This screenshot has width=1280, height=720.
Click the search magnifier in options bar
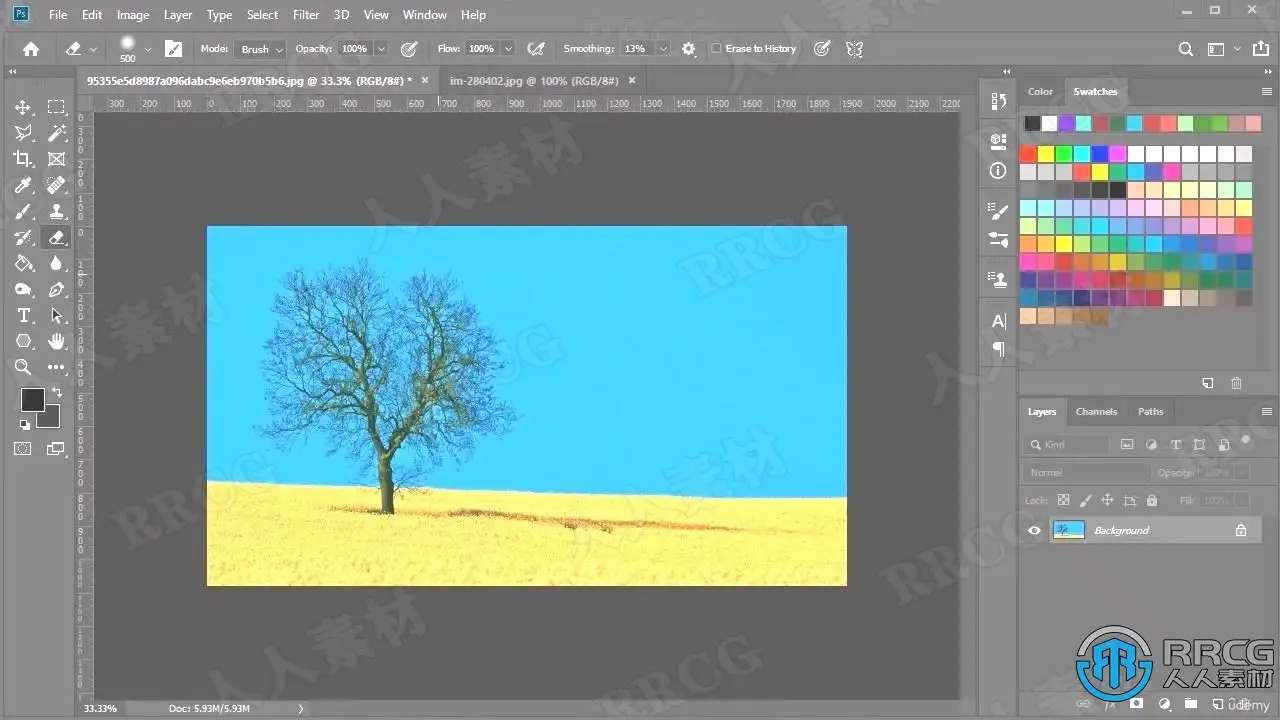1186,48
